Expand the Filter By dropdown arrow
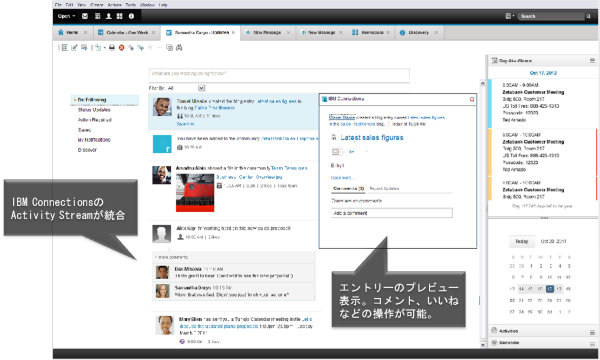 (202, 88)
